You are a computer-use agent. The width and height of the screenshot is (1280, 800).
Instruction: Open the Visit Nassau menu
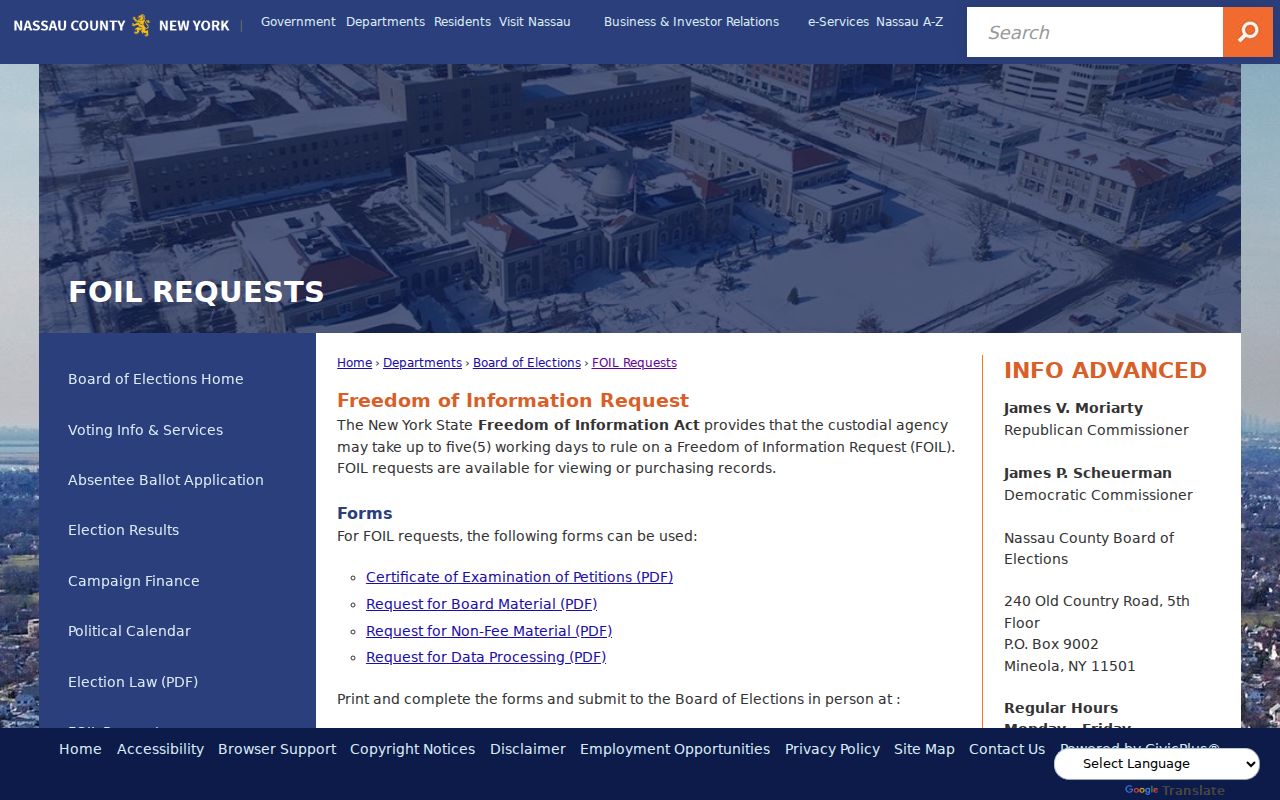(535, 21)
